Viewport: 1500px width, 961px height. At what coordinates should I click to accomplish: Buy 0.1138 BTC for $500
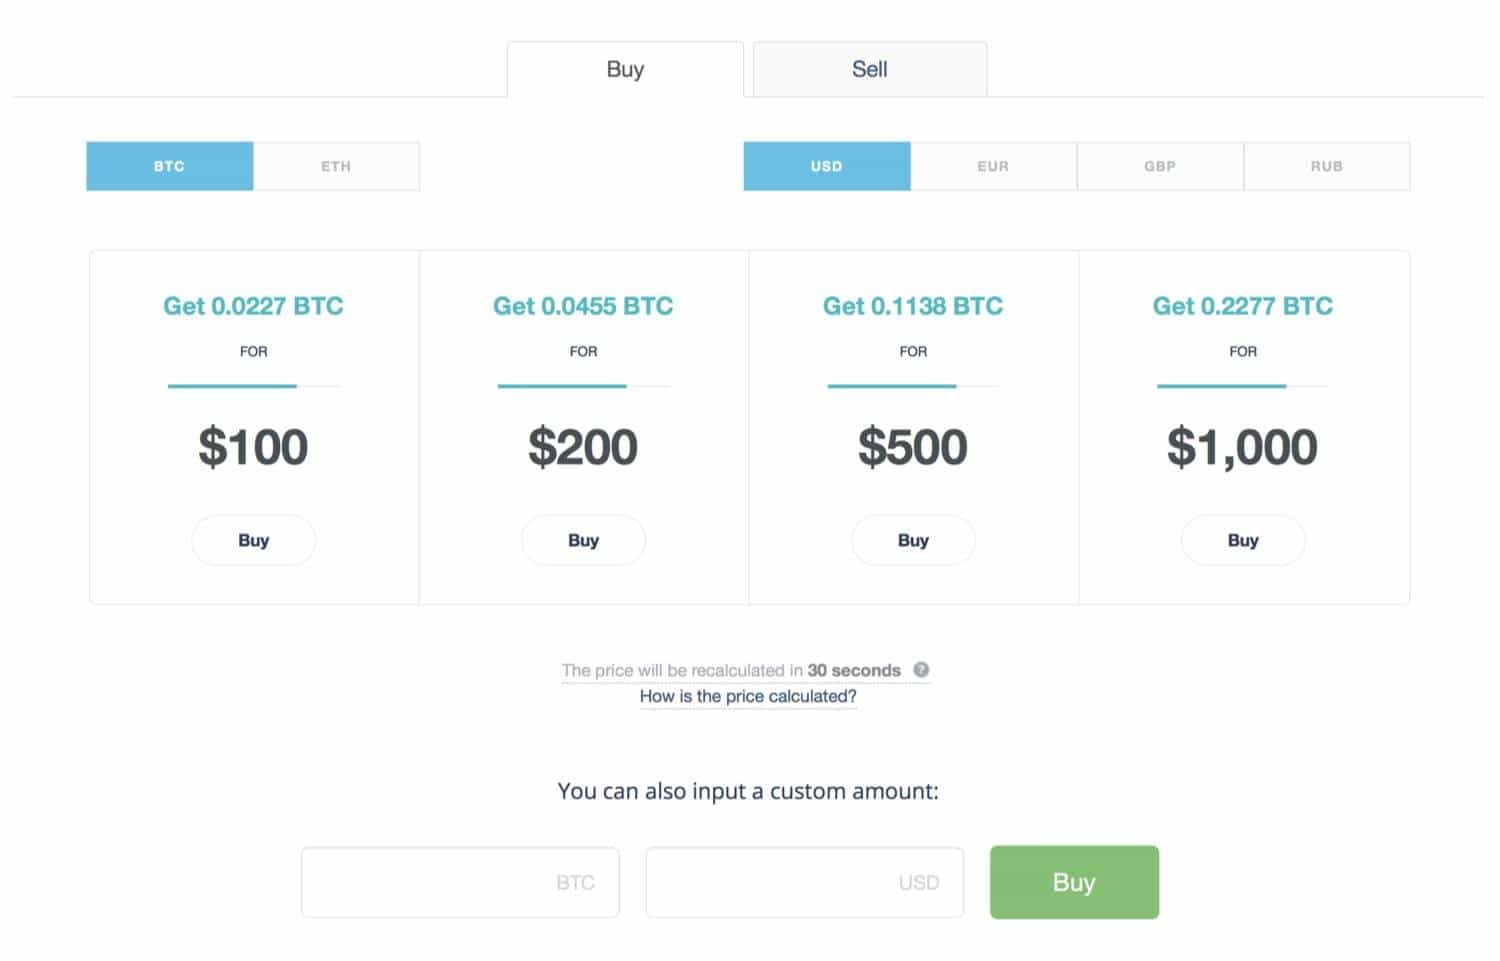click(x=913, y=540)
